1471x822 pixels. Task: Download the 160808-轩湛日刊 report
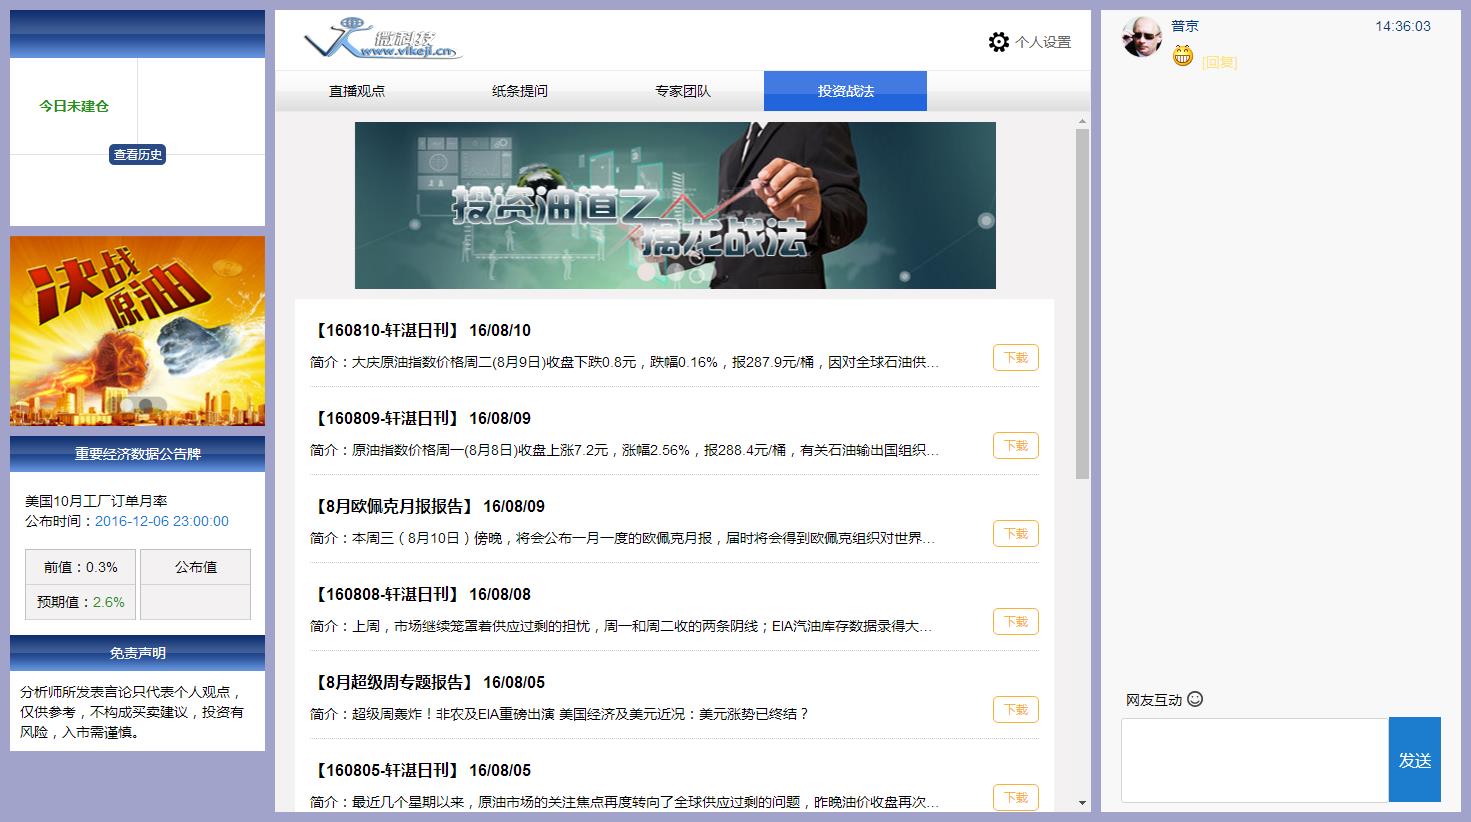click(1015, 622)
